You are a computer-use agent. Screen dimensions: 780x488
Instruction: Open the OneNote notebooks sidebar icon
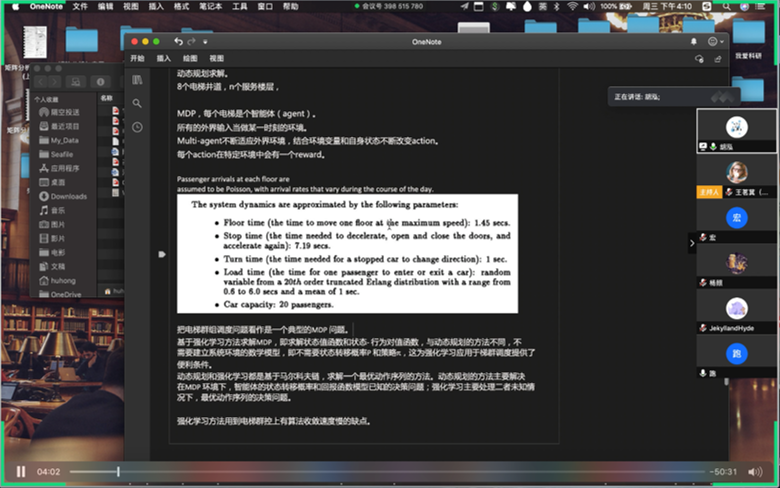click(136, 79)
